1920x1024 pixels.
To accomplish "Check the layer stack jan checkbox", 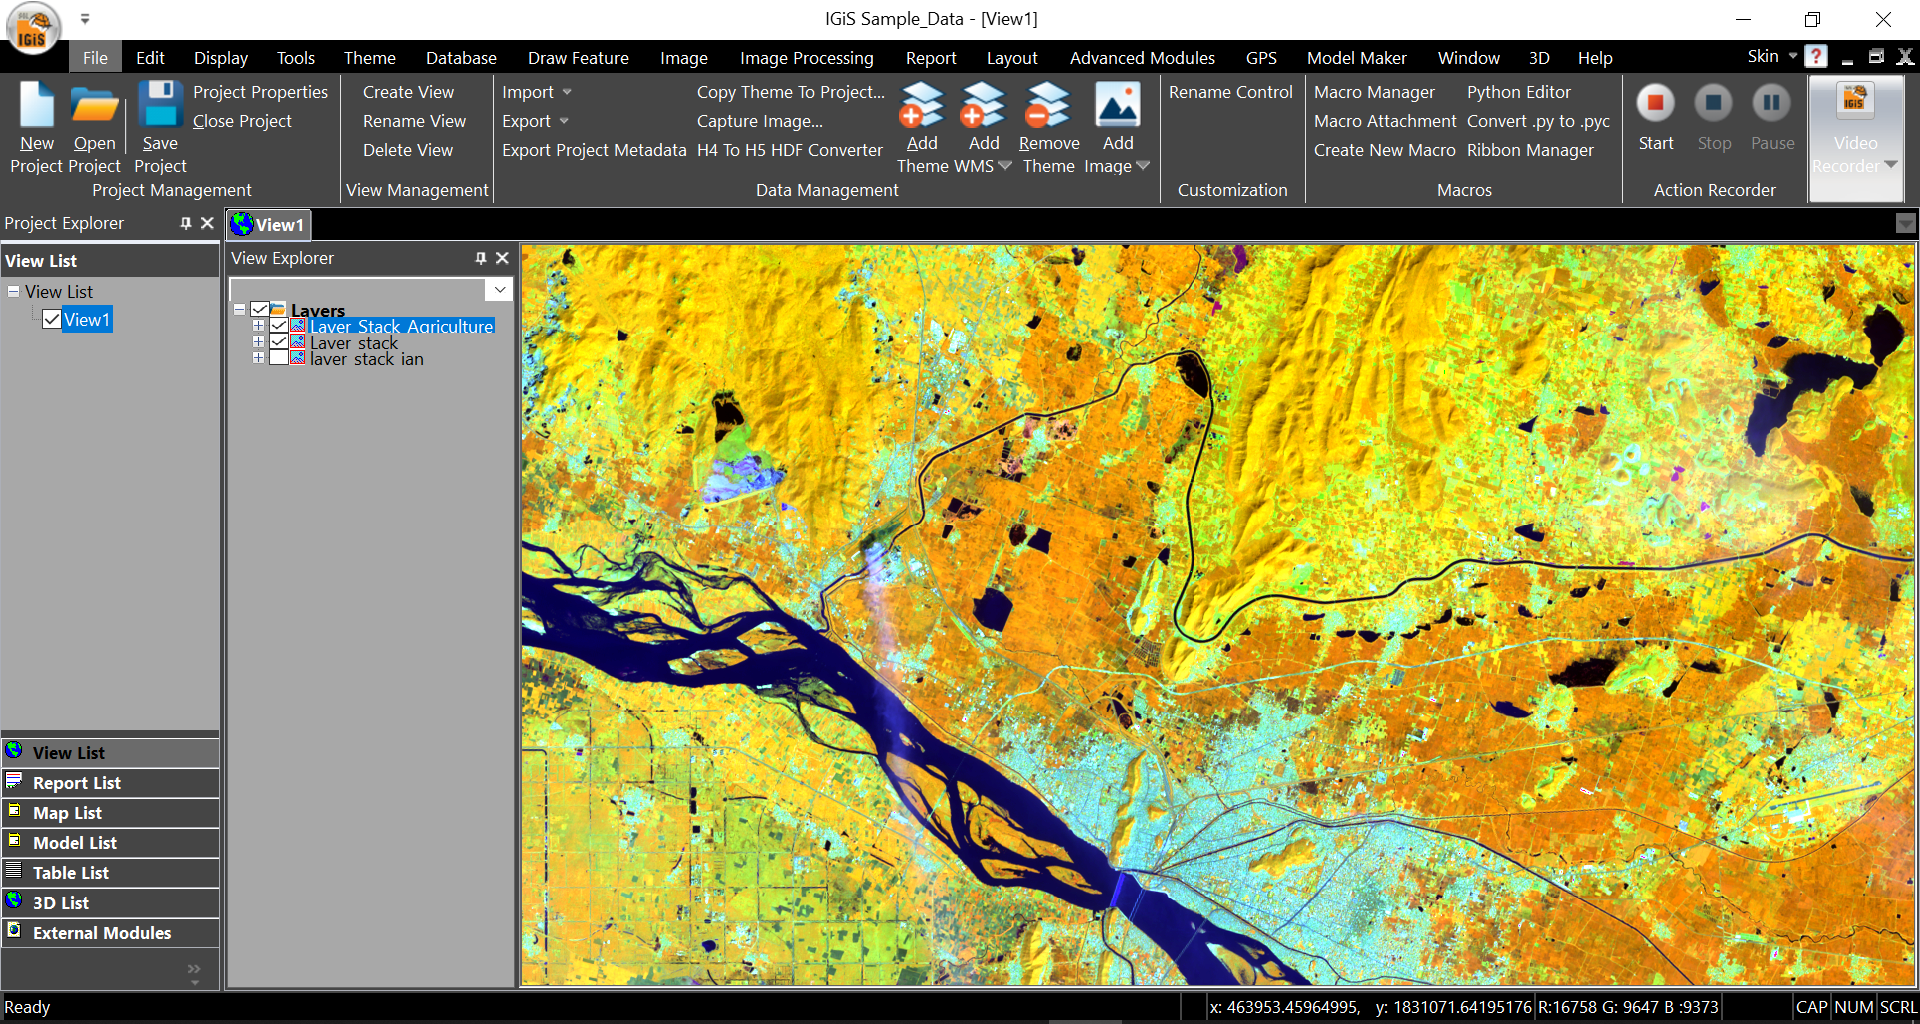I will pos(279,358).
